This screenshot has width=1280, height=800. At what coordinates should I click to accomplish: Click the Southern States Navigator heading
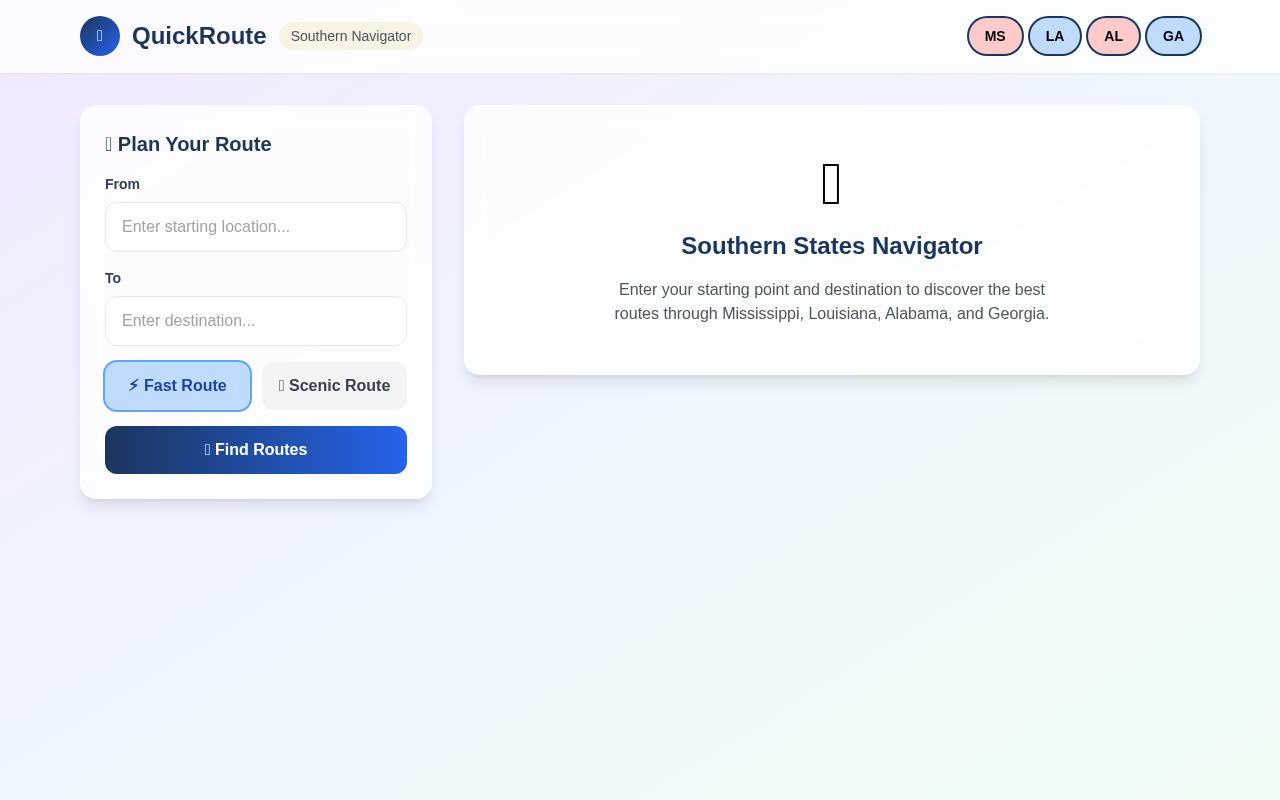point(831,246)
